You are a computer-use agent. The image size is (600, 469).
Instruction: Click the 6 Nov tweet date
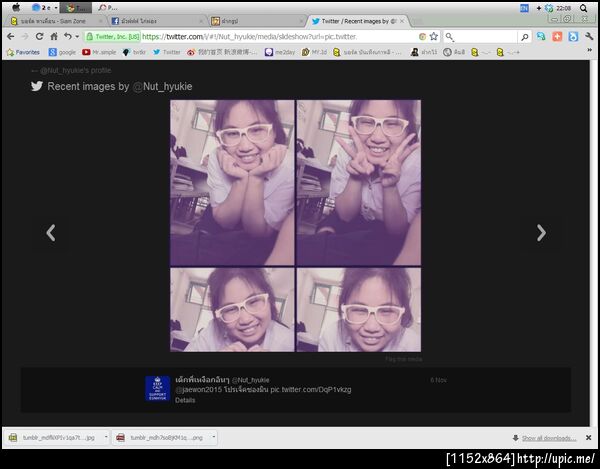tap(438, 380)
